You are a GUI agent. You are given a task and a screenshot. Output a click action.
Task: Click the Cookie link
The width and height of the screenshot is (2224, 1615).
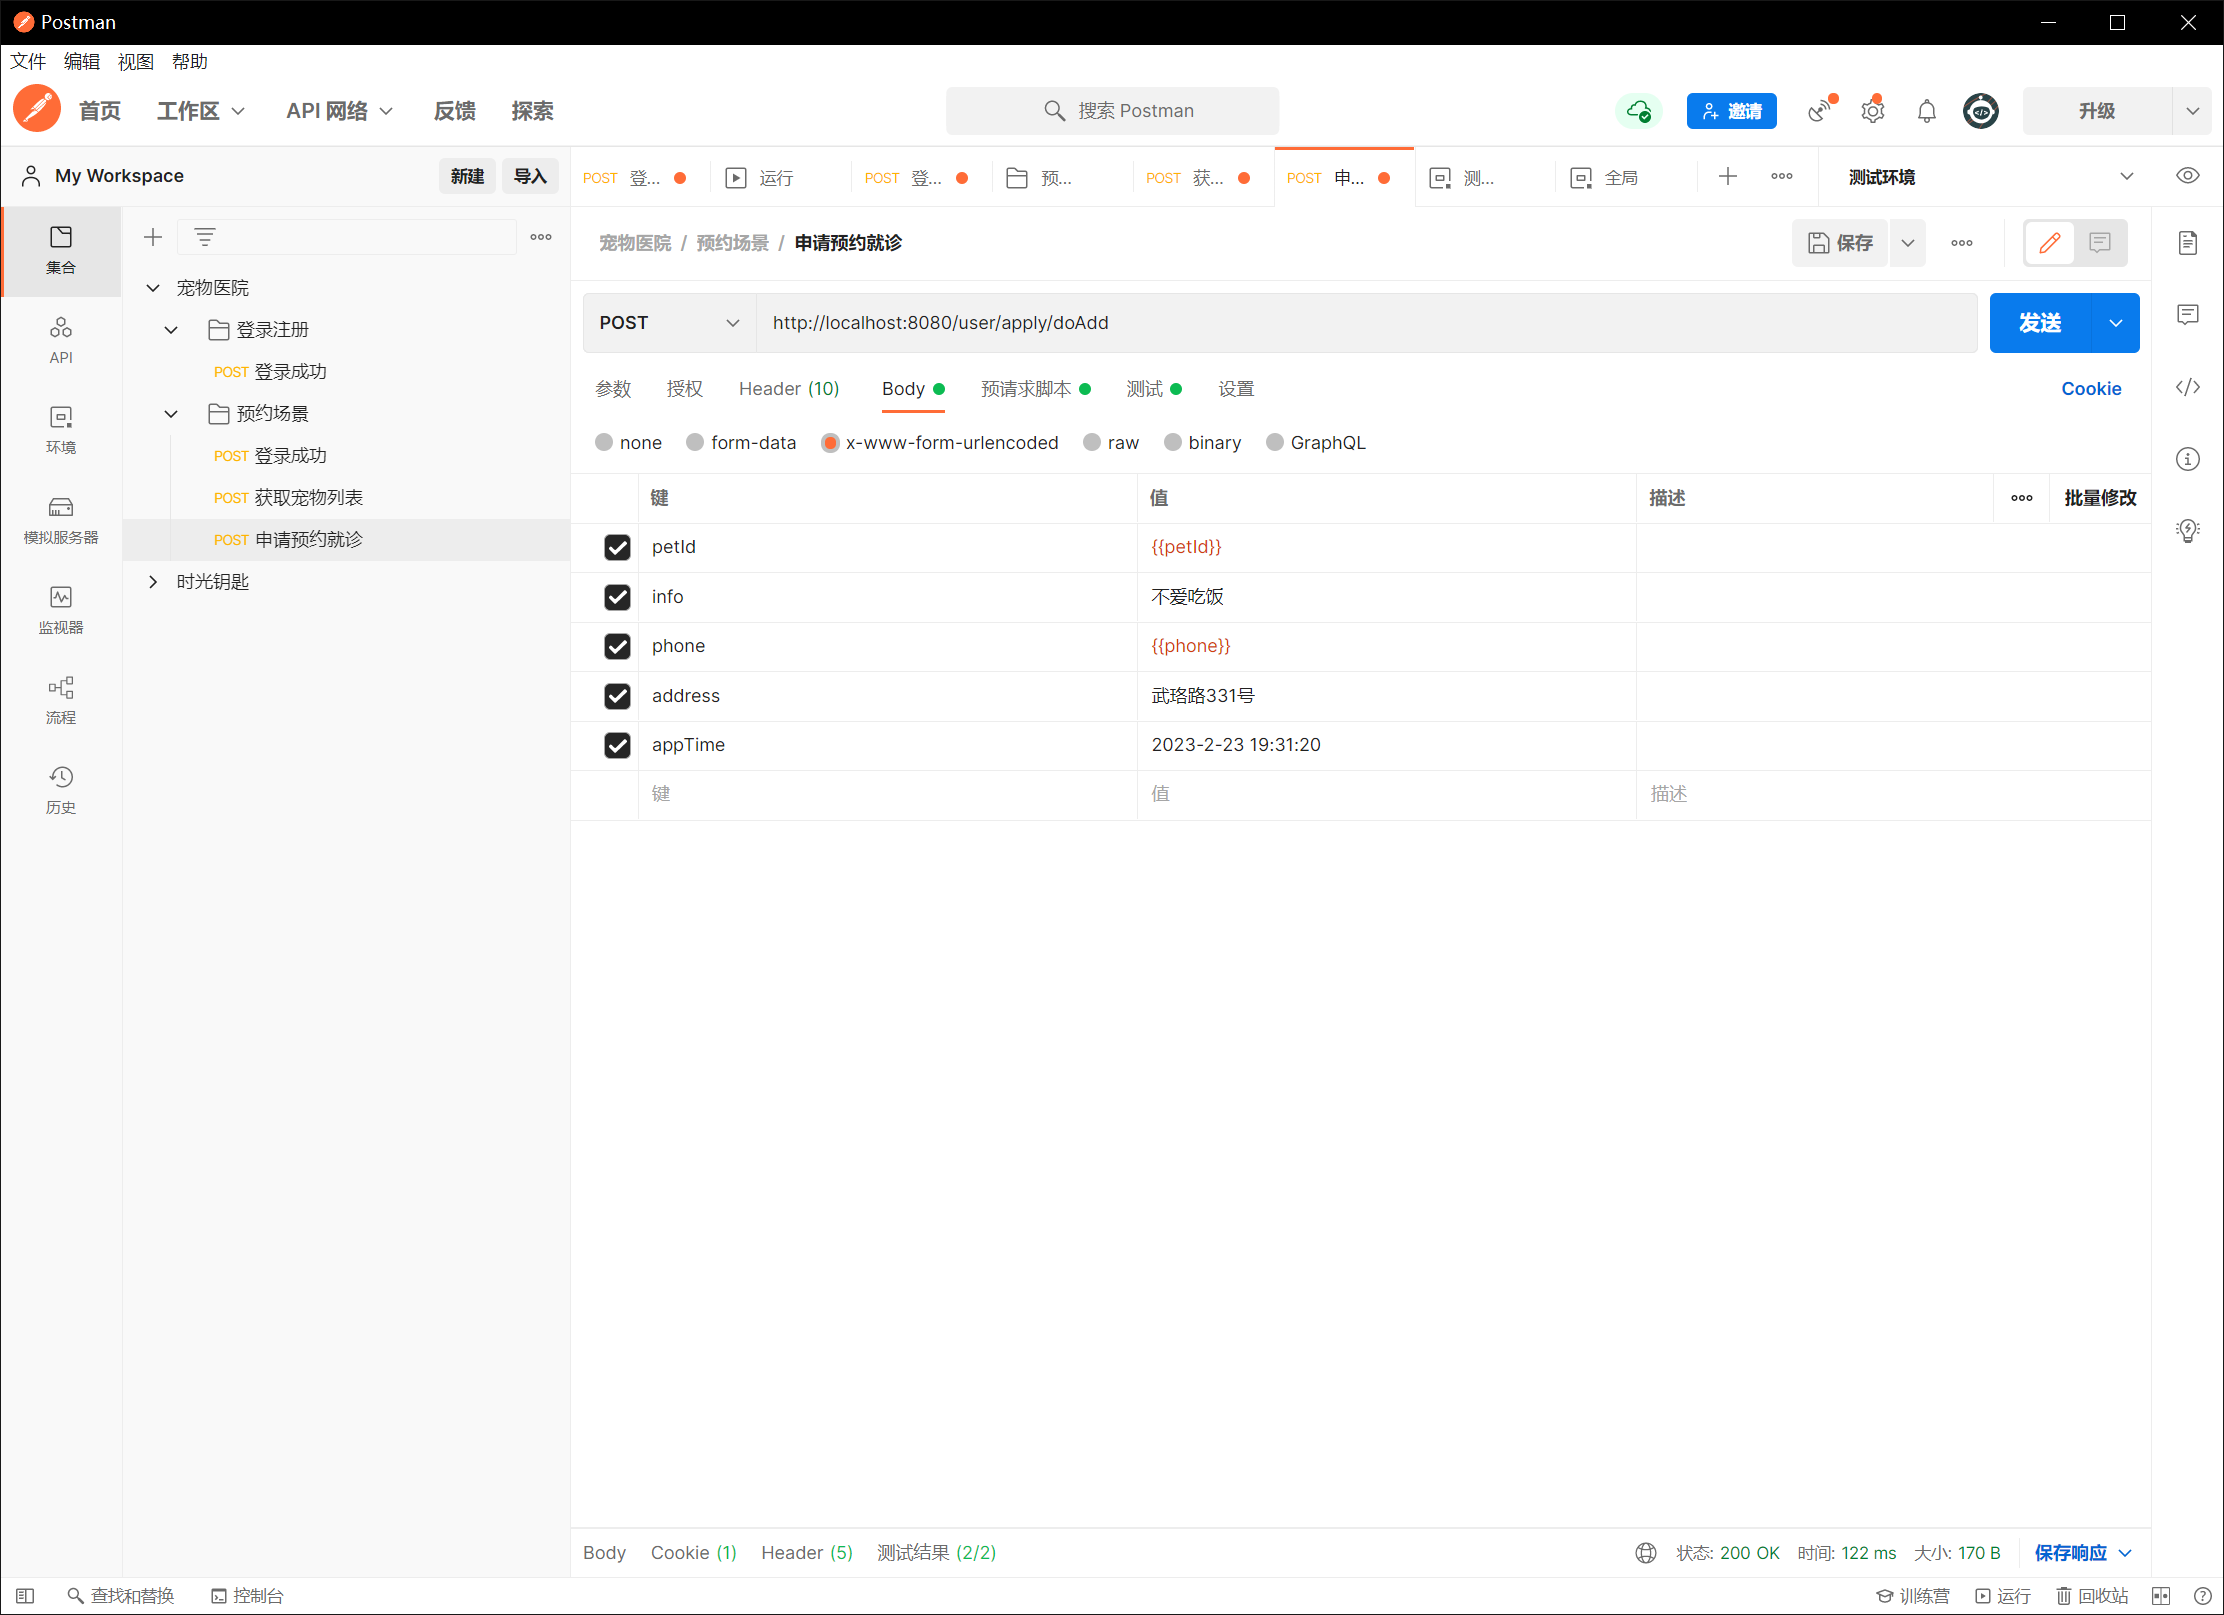click(x=2090, y=389)
